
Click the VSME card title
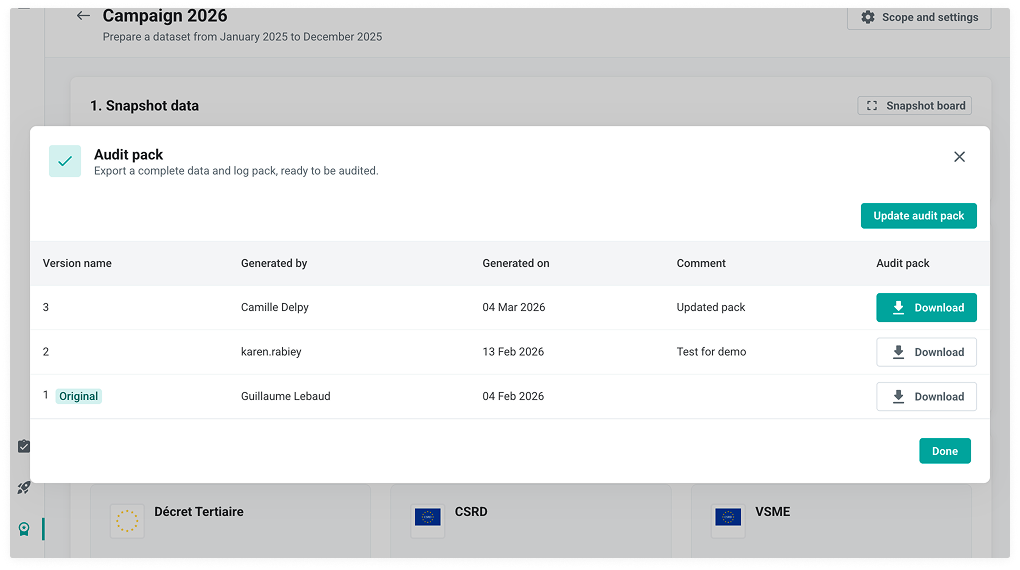773,512
